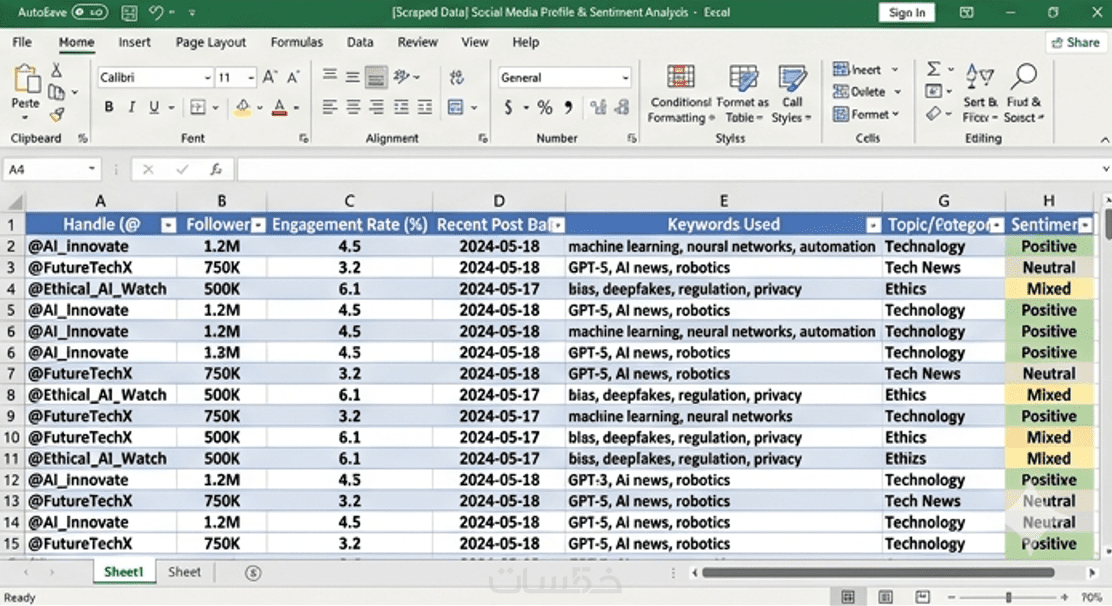Image resolution: width=1112 pixels, height=606 pixels.
Task: Click the Name Box showing A4
Action: 51,169
